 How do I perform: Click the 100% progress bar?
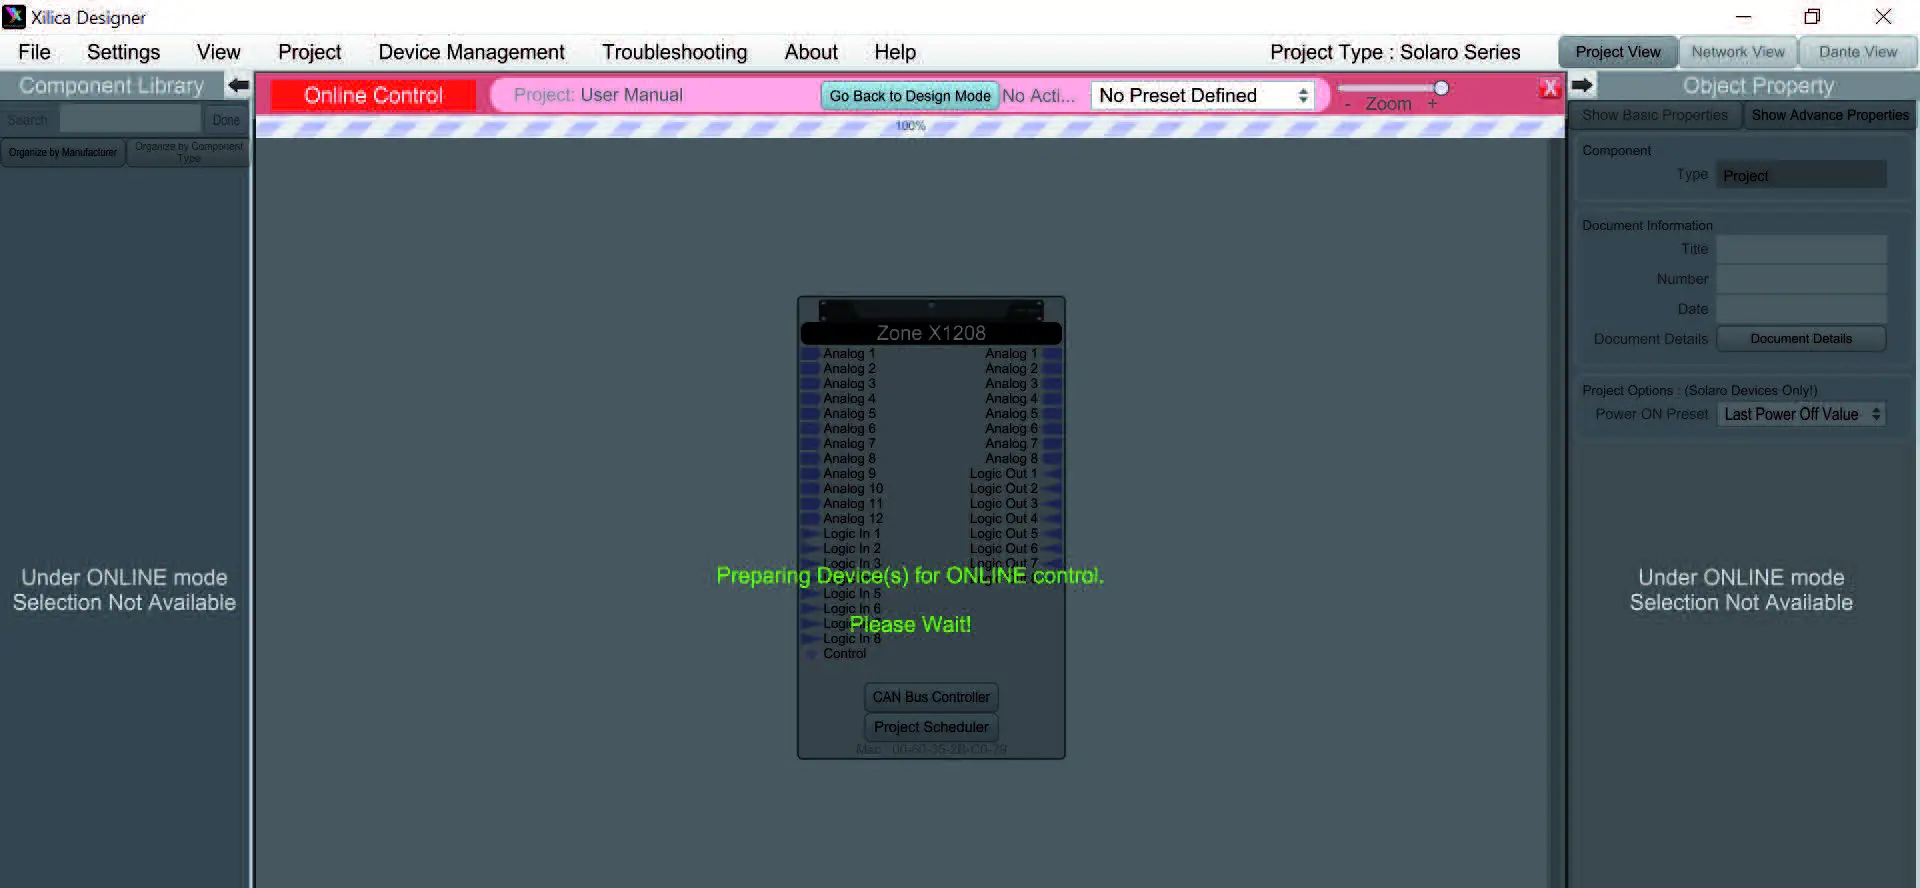[x=910, y=126]
